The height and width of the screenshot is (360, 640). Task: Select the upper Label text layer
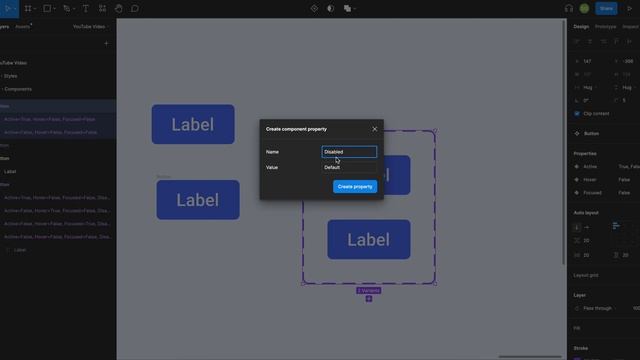(x=10, y=171)
